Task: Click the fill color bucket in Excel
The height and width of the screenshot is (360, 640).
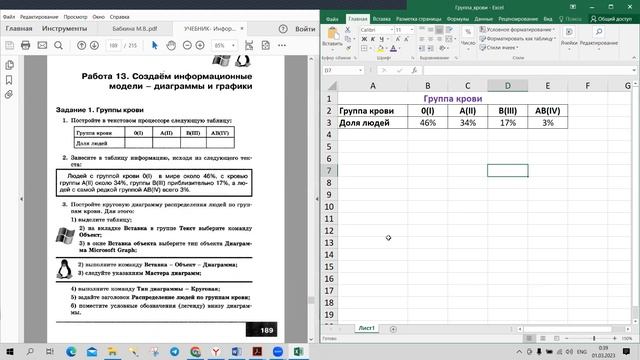Action: click(x=380, y=49)
